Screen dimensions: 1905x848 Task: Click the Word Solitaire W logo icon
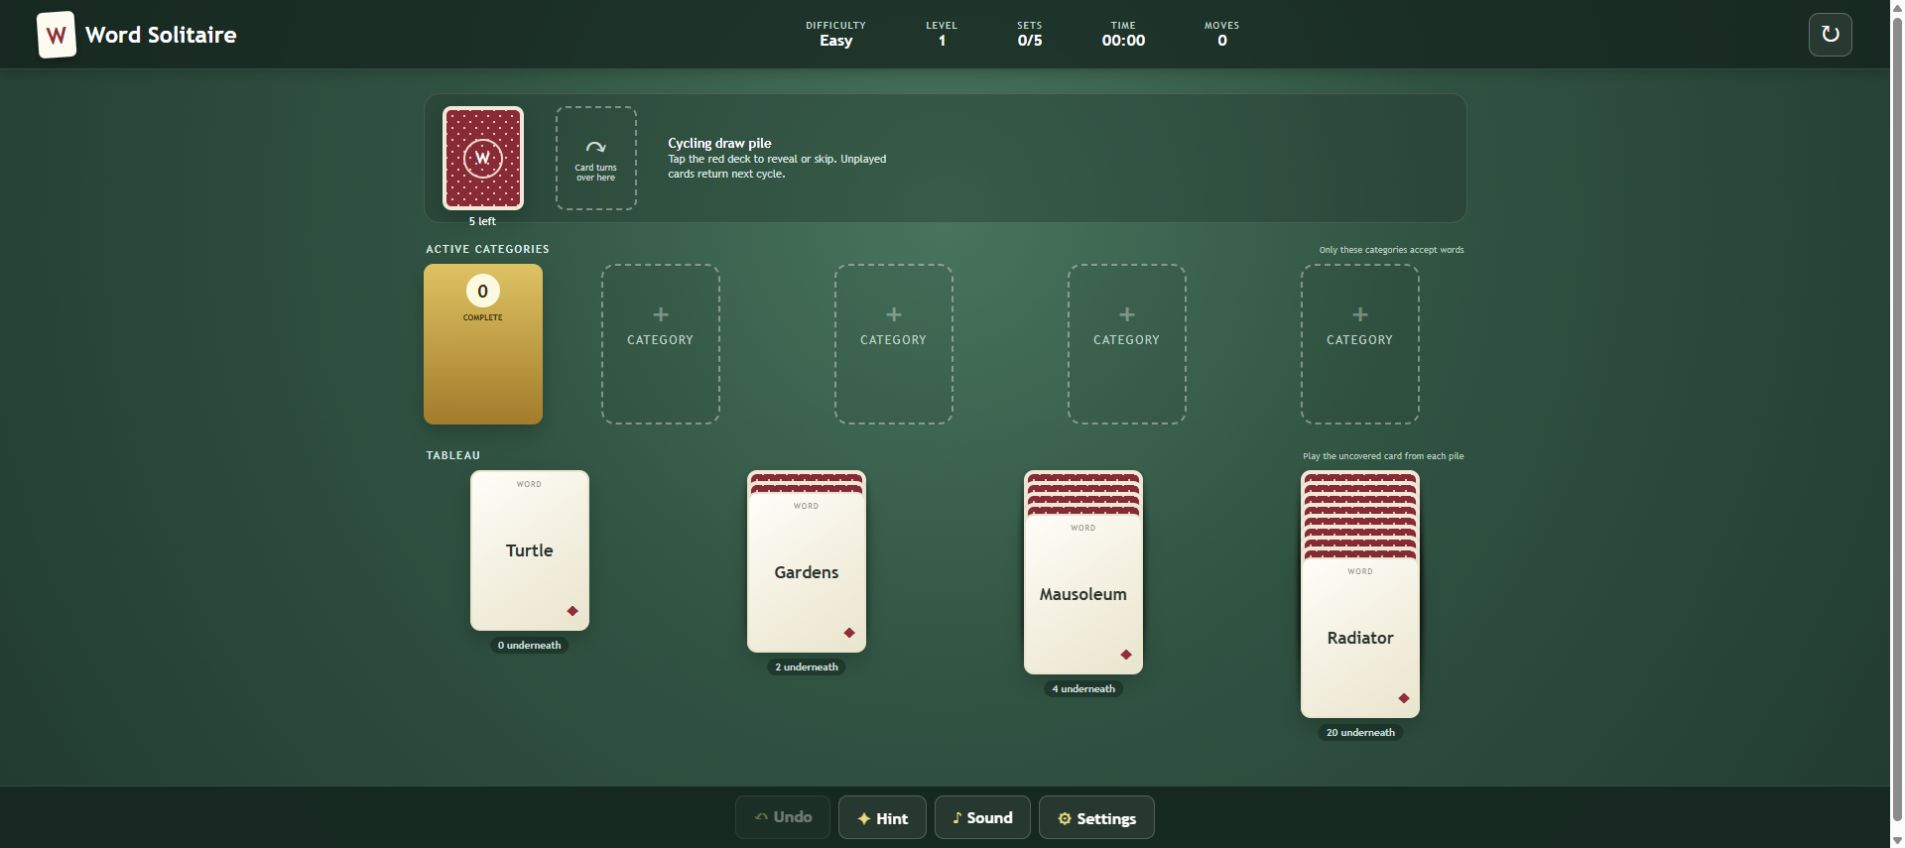coord(56,35)
